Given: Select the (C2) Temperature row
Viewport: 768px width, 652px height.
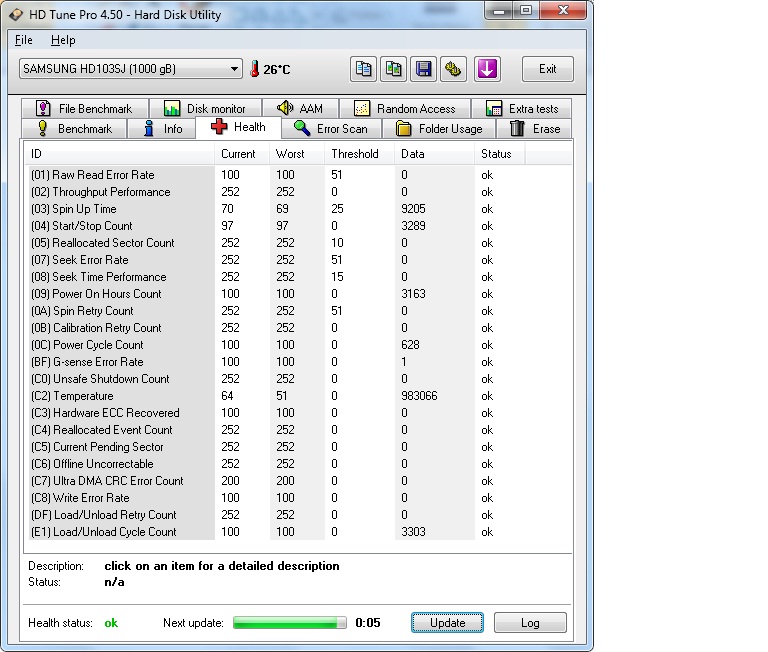Looking at the screenshot, I should coord(276,396).
